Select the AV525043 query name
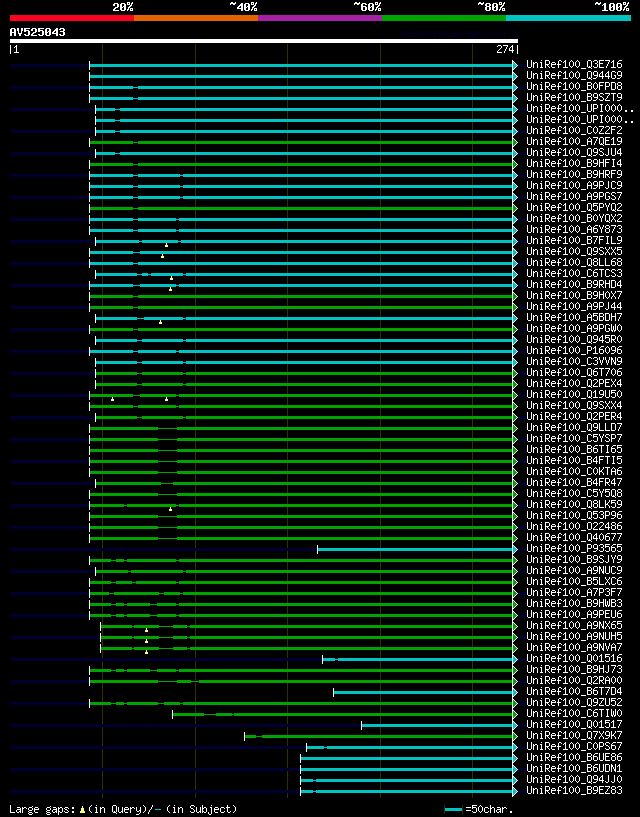The image size is (640, 817). click(38, 32)
